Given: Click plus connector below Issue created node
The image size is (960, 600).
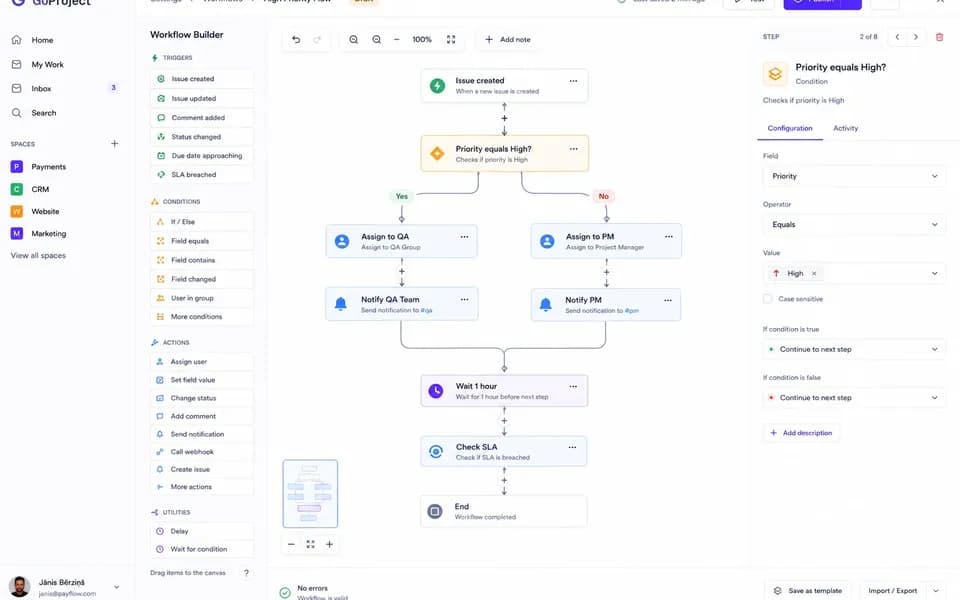Looking at the screenshot, I should point(504,118).
